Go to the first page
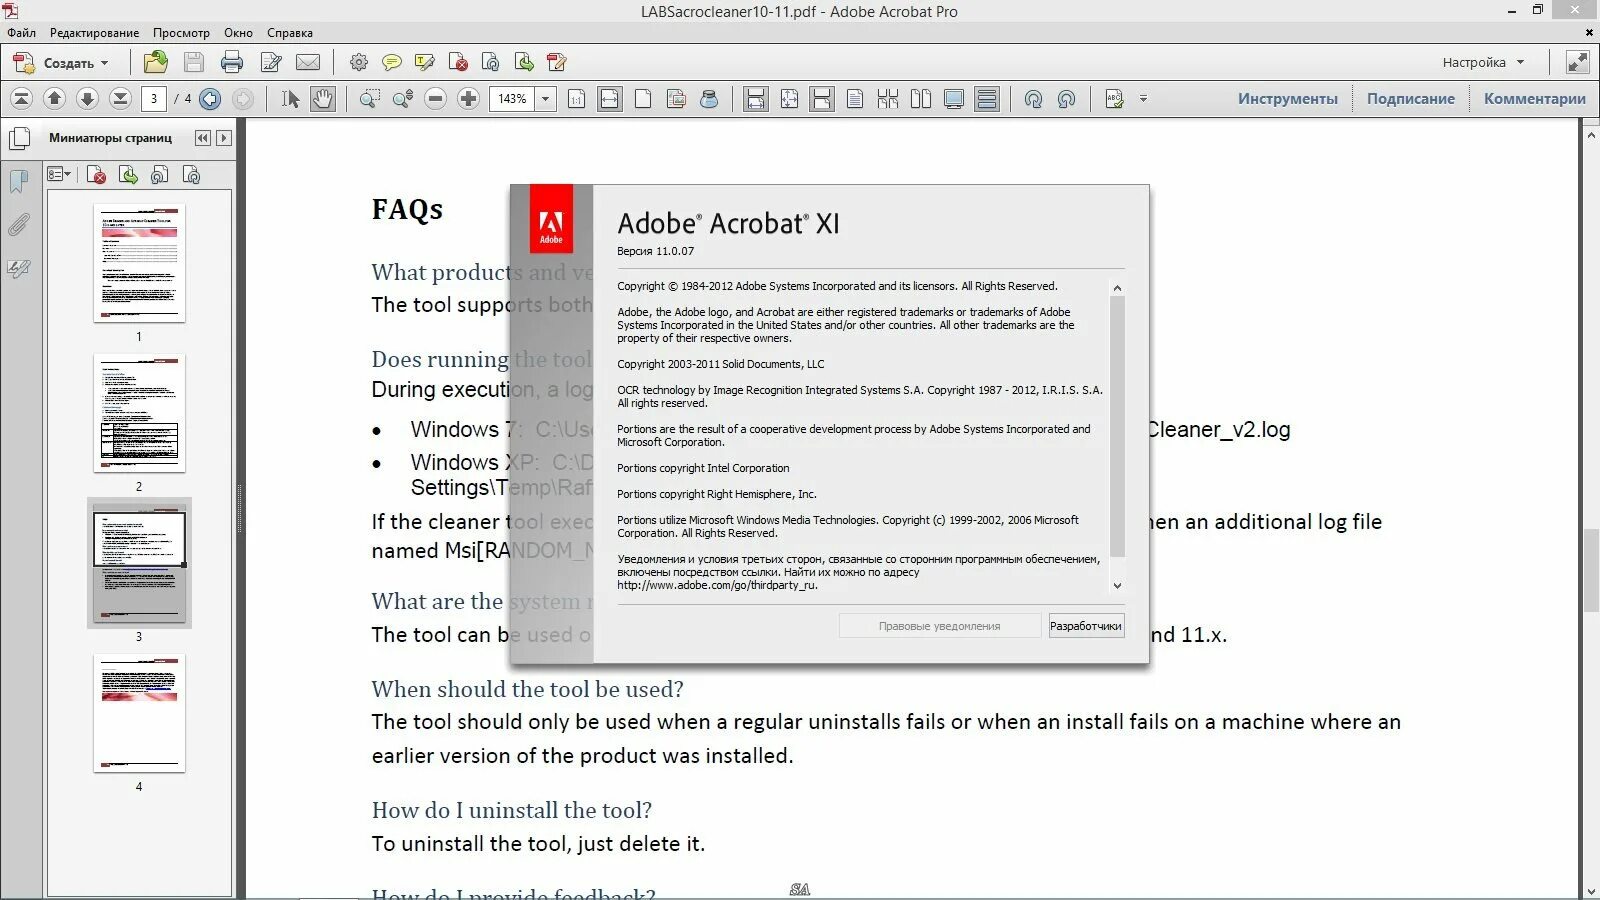Viewport: 1600px width, 900px height. 21,98
